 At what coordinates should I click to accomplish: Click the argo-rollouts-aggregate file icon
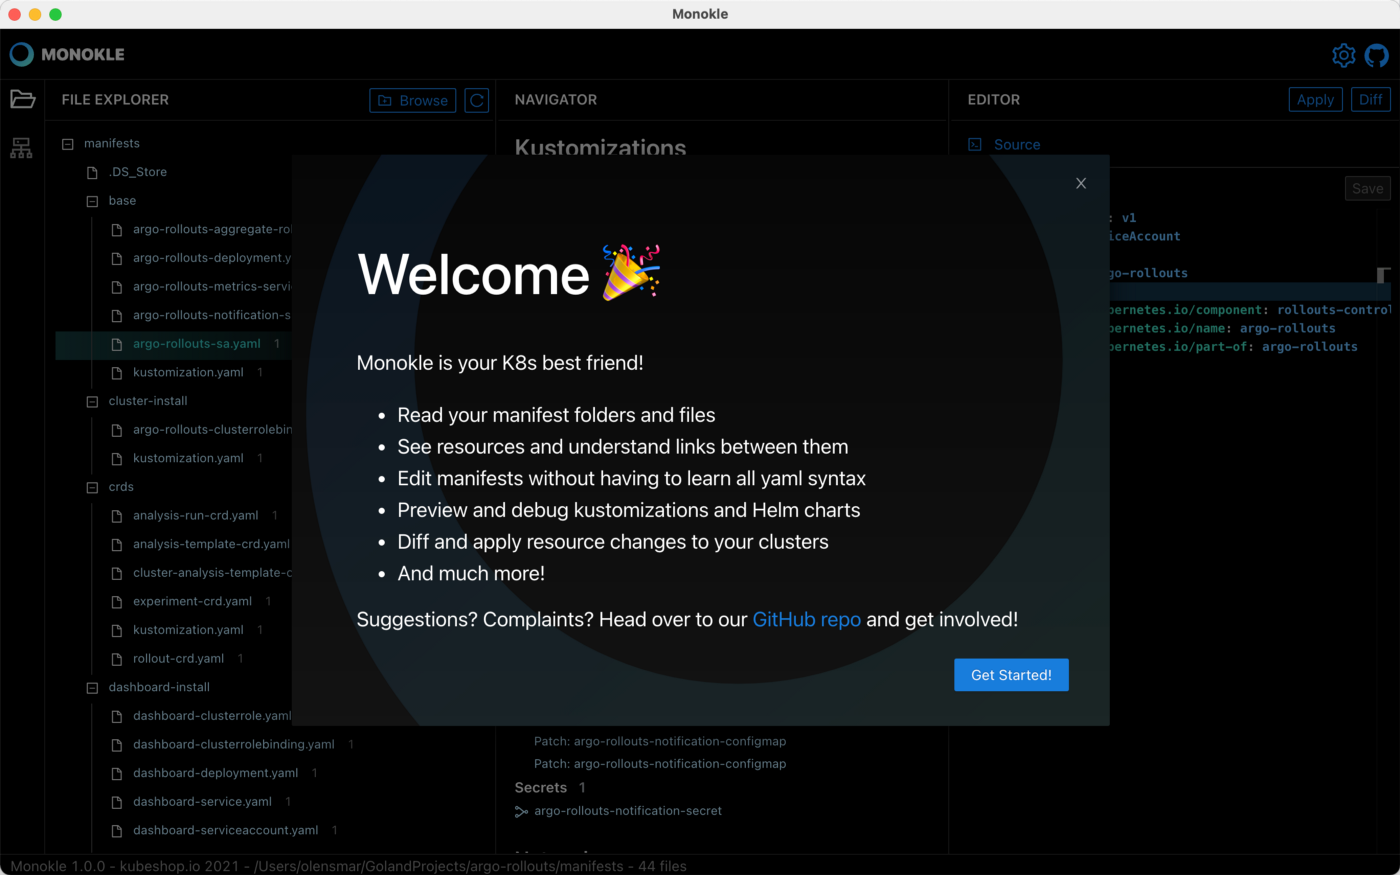click(116, 230)
